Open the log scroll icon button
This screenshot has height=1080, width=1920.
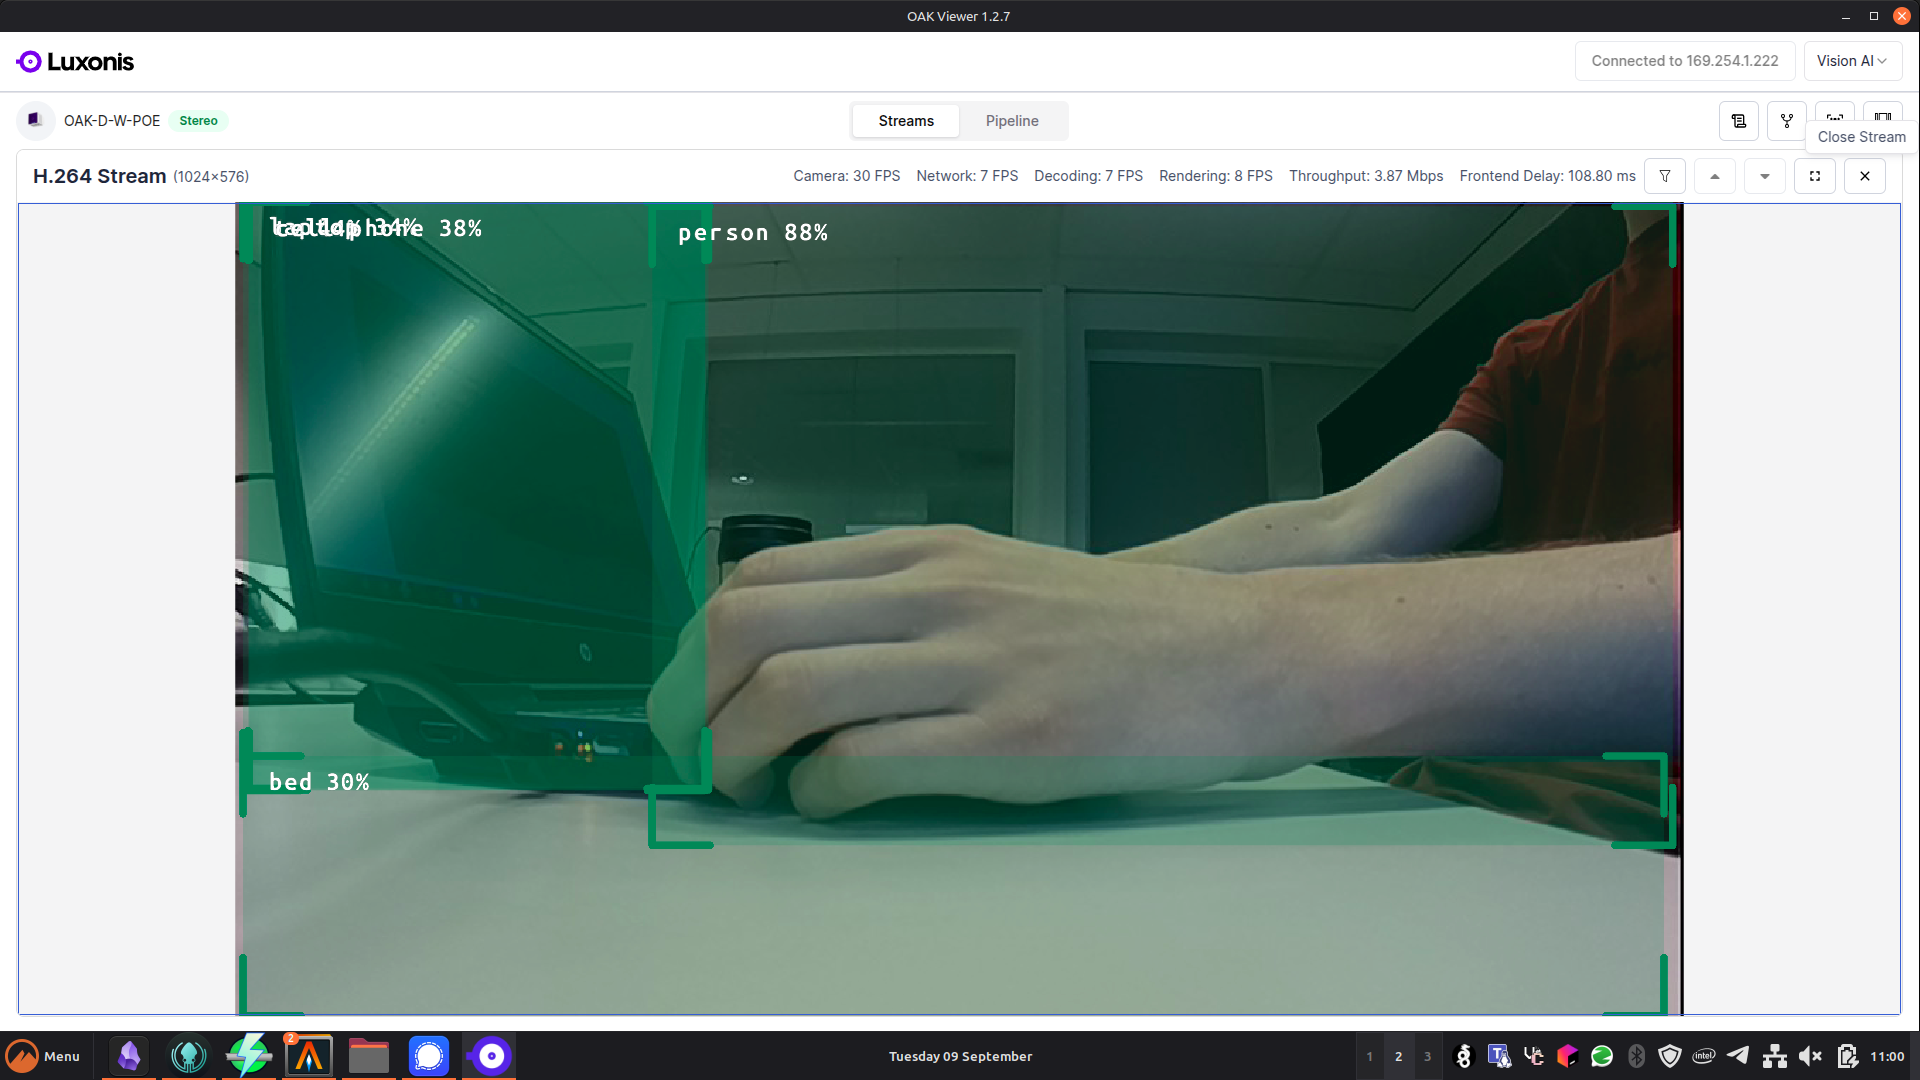pos(1739,121)
